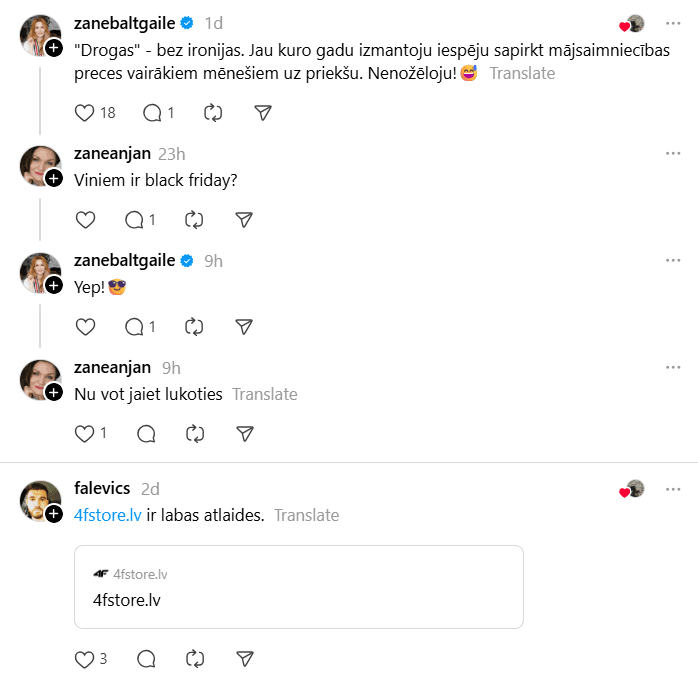698x682 pixels.
Task: Like the "Nu vot jaiet lukoties" reply
Action: click(x=85, y=433)
